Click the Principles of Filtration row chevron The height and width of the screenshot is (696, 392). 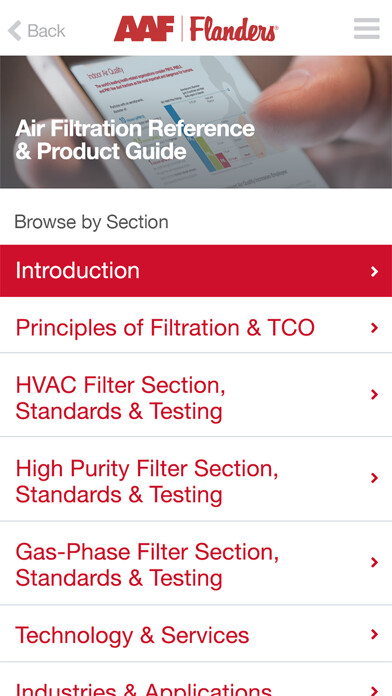375,328
